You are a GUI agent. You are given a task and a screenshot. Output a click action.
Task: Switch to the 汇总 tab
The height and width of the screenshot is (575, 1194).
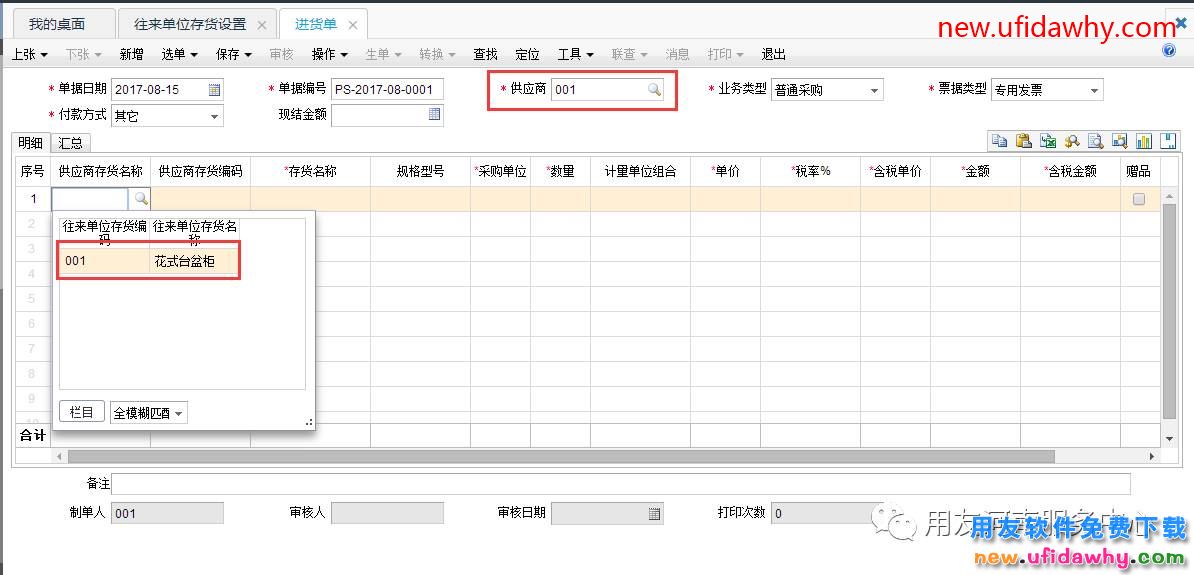click(70, 143)
